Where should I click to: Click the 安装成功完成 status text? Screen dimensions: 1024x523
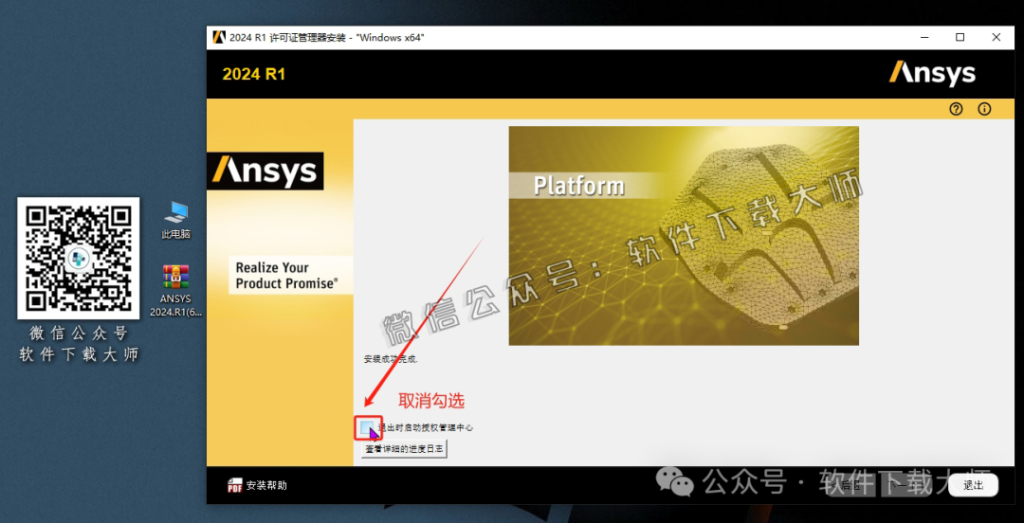(391, 359)
